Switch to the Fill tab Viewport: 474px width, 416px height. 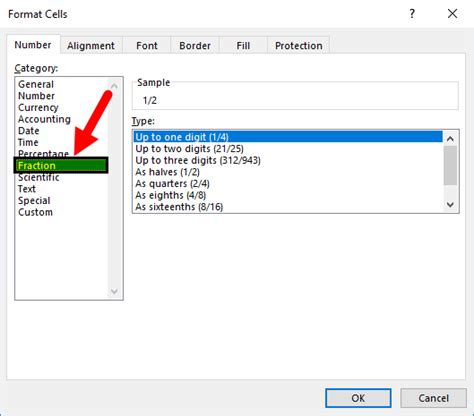[x=243, y=46]
